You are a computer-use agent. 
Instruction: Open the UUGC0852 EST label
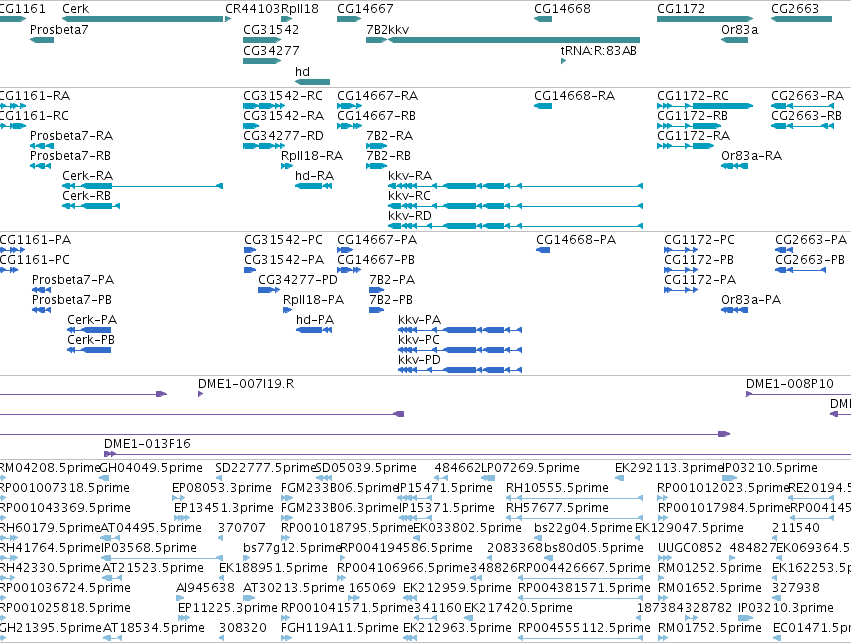[x=690, y=548]
